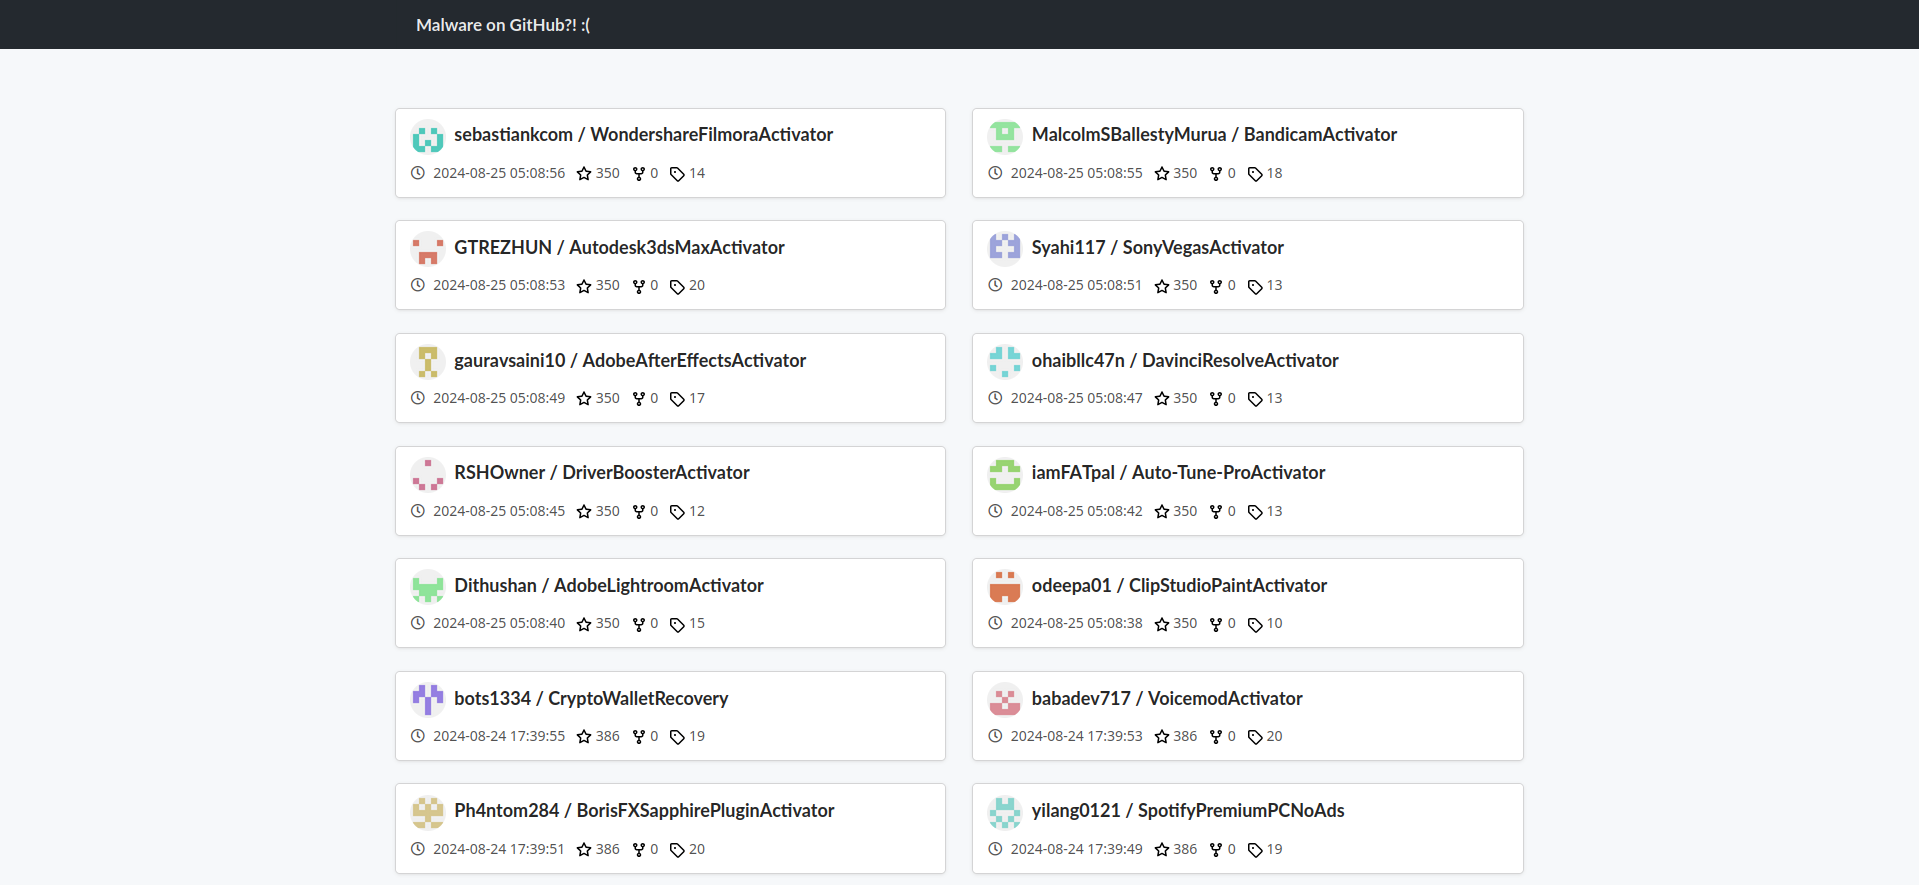Open iamFATpal / Auto-Tune-ProActivator repository

tap(1178, 473)
